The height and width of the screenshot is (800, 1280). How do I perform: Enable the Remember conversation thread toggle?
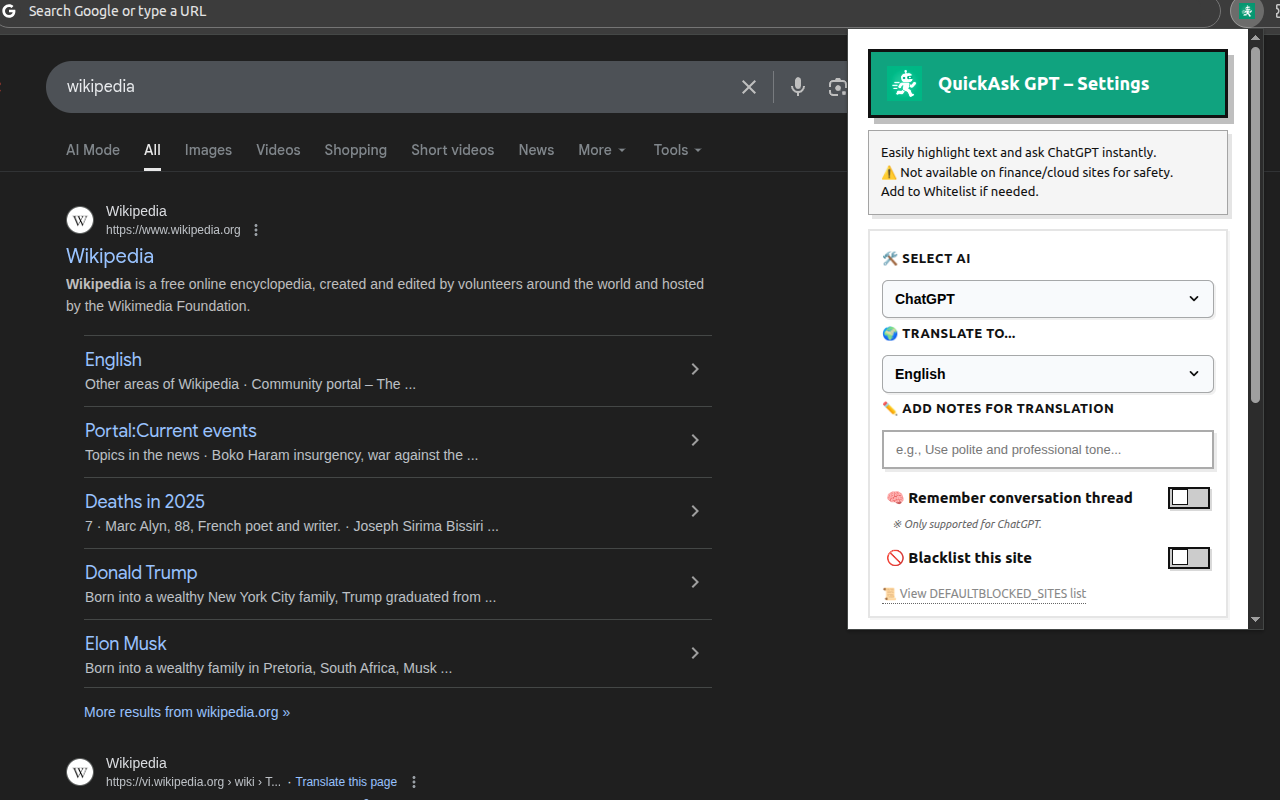coord(1188,497)
